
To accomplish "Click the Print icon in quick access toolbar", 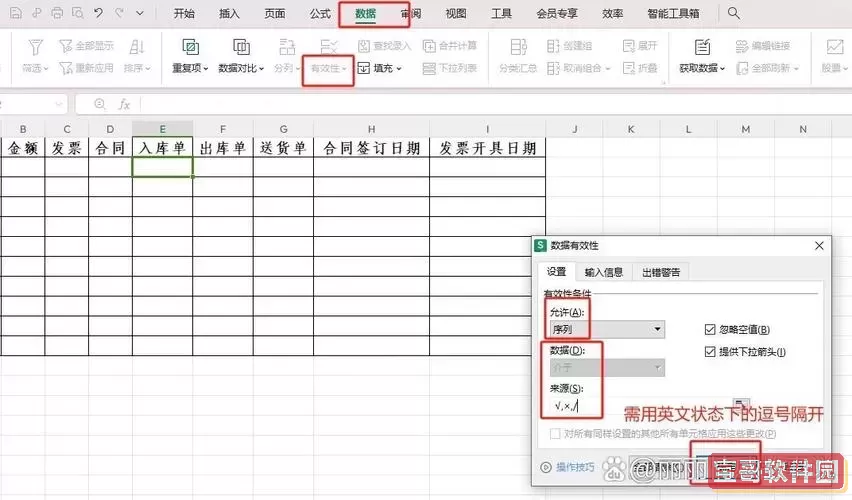I will click(x=57, y=13).
